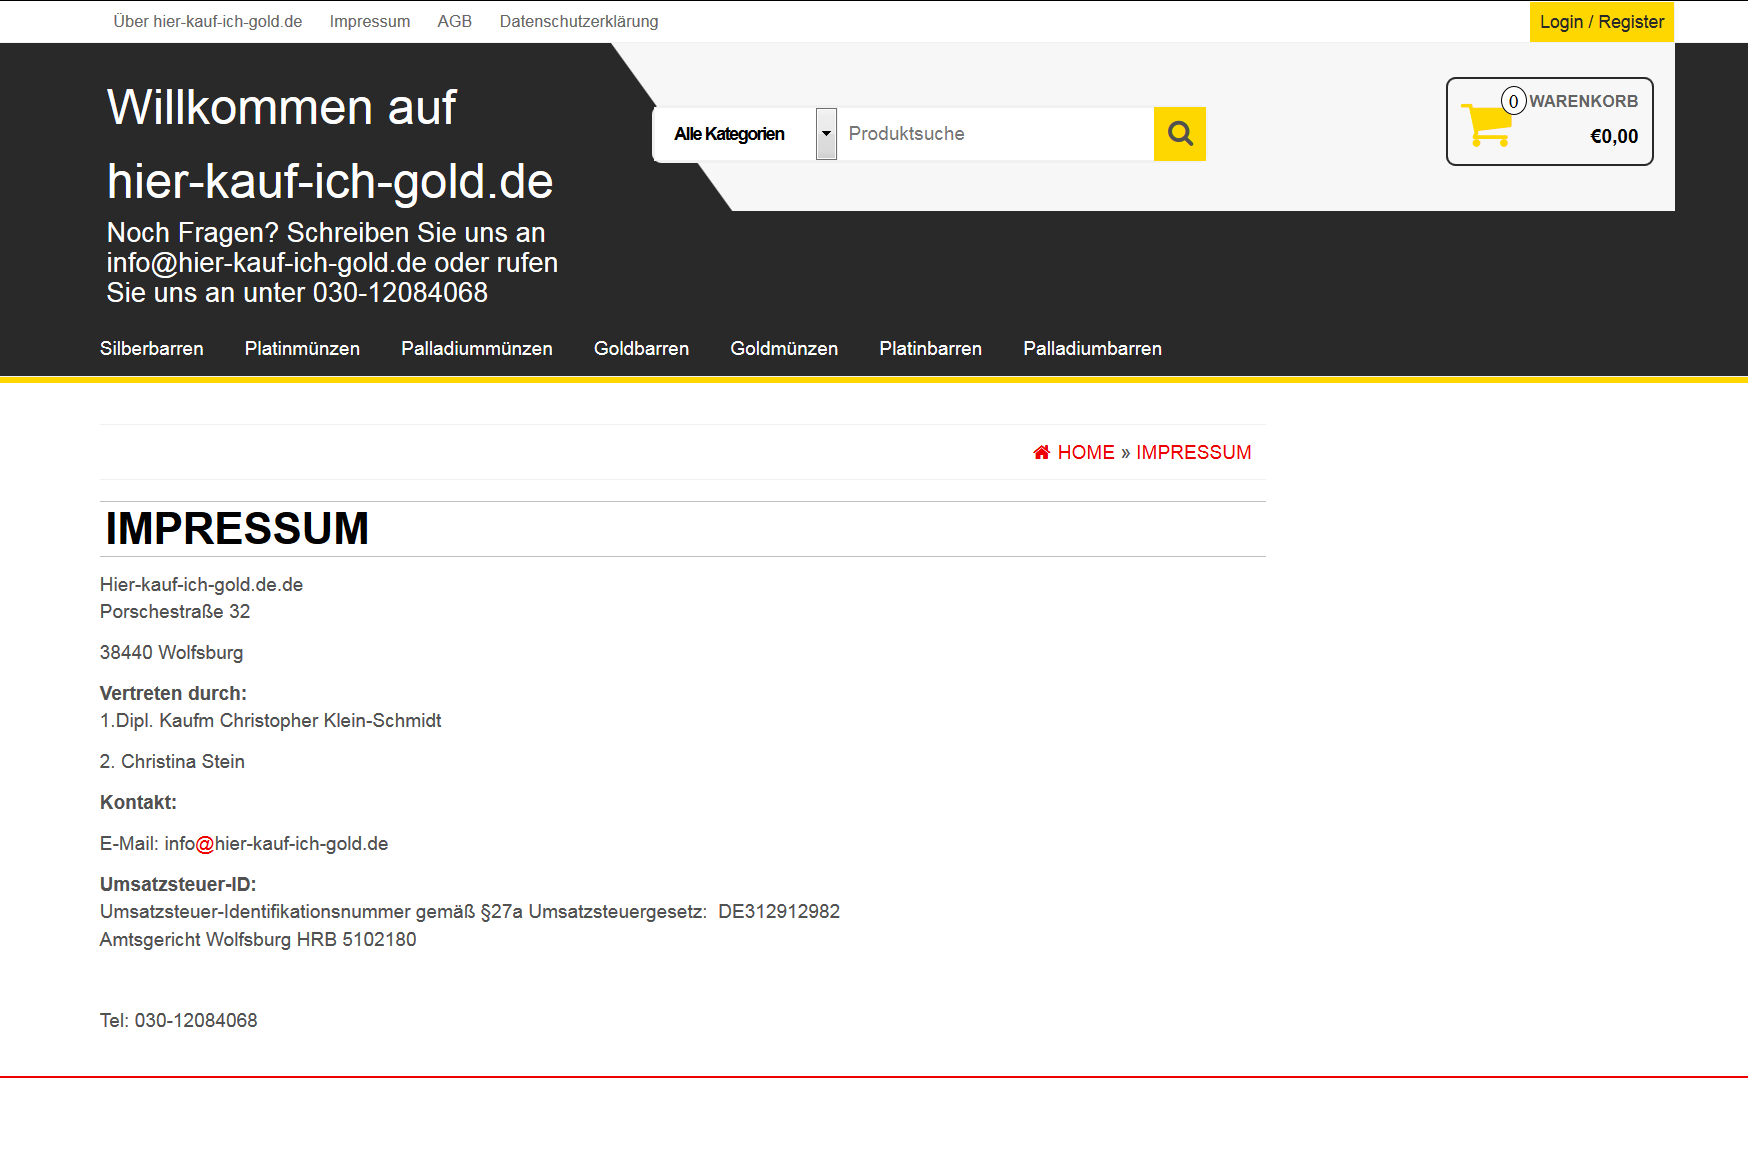Viewport: 1748px width, 1170px height.
Task: Click the name Christina Stein
Action: pos(183,761)
